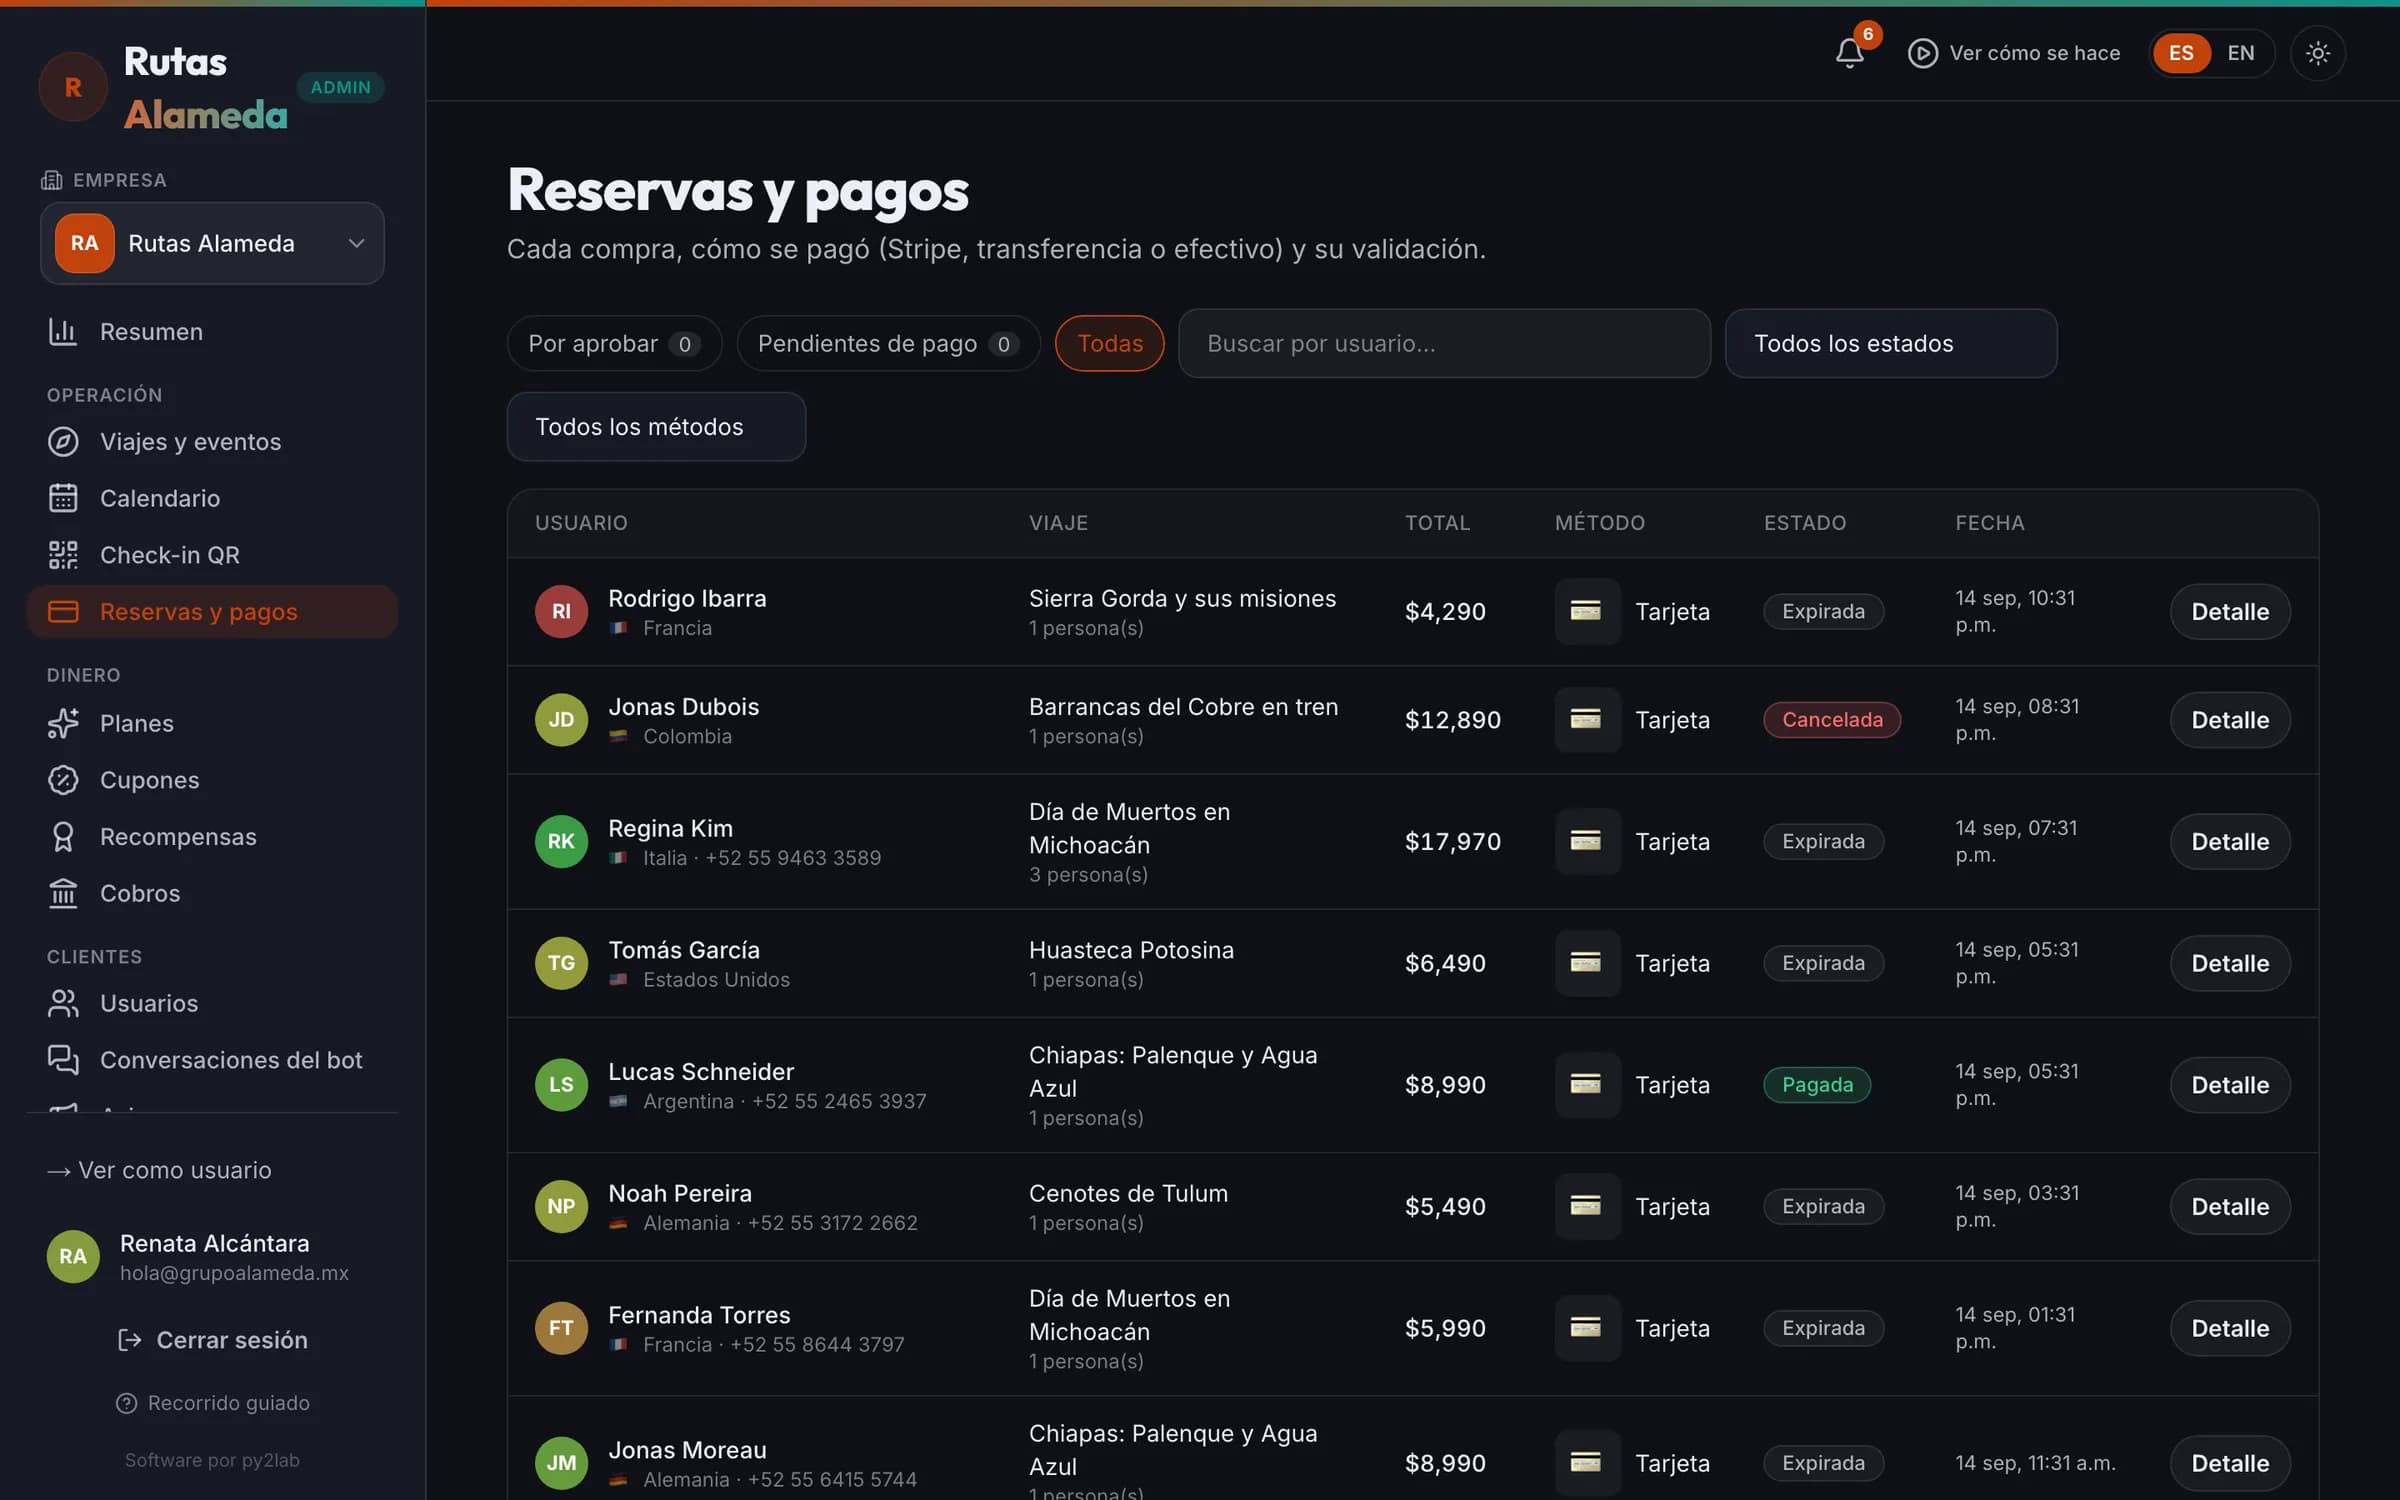Click the TG avatar for Tomás García

(561, 963)
